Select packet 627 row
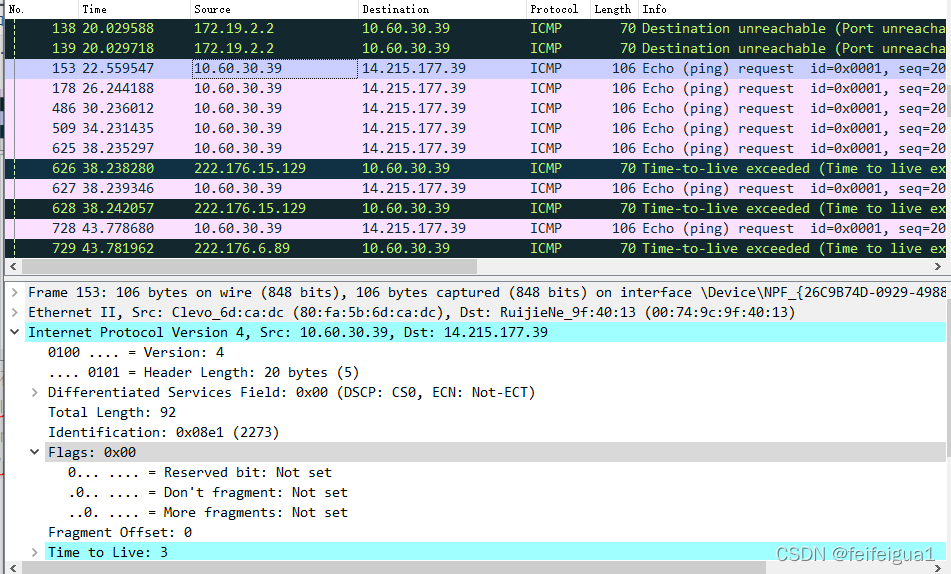951x574 pixels. pos(476,189)
